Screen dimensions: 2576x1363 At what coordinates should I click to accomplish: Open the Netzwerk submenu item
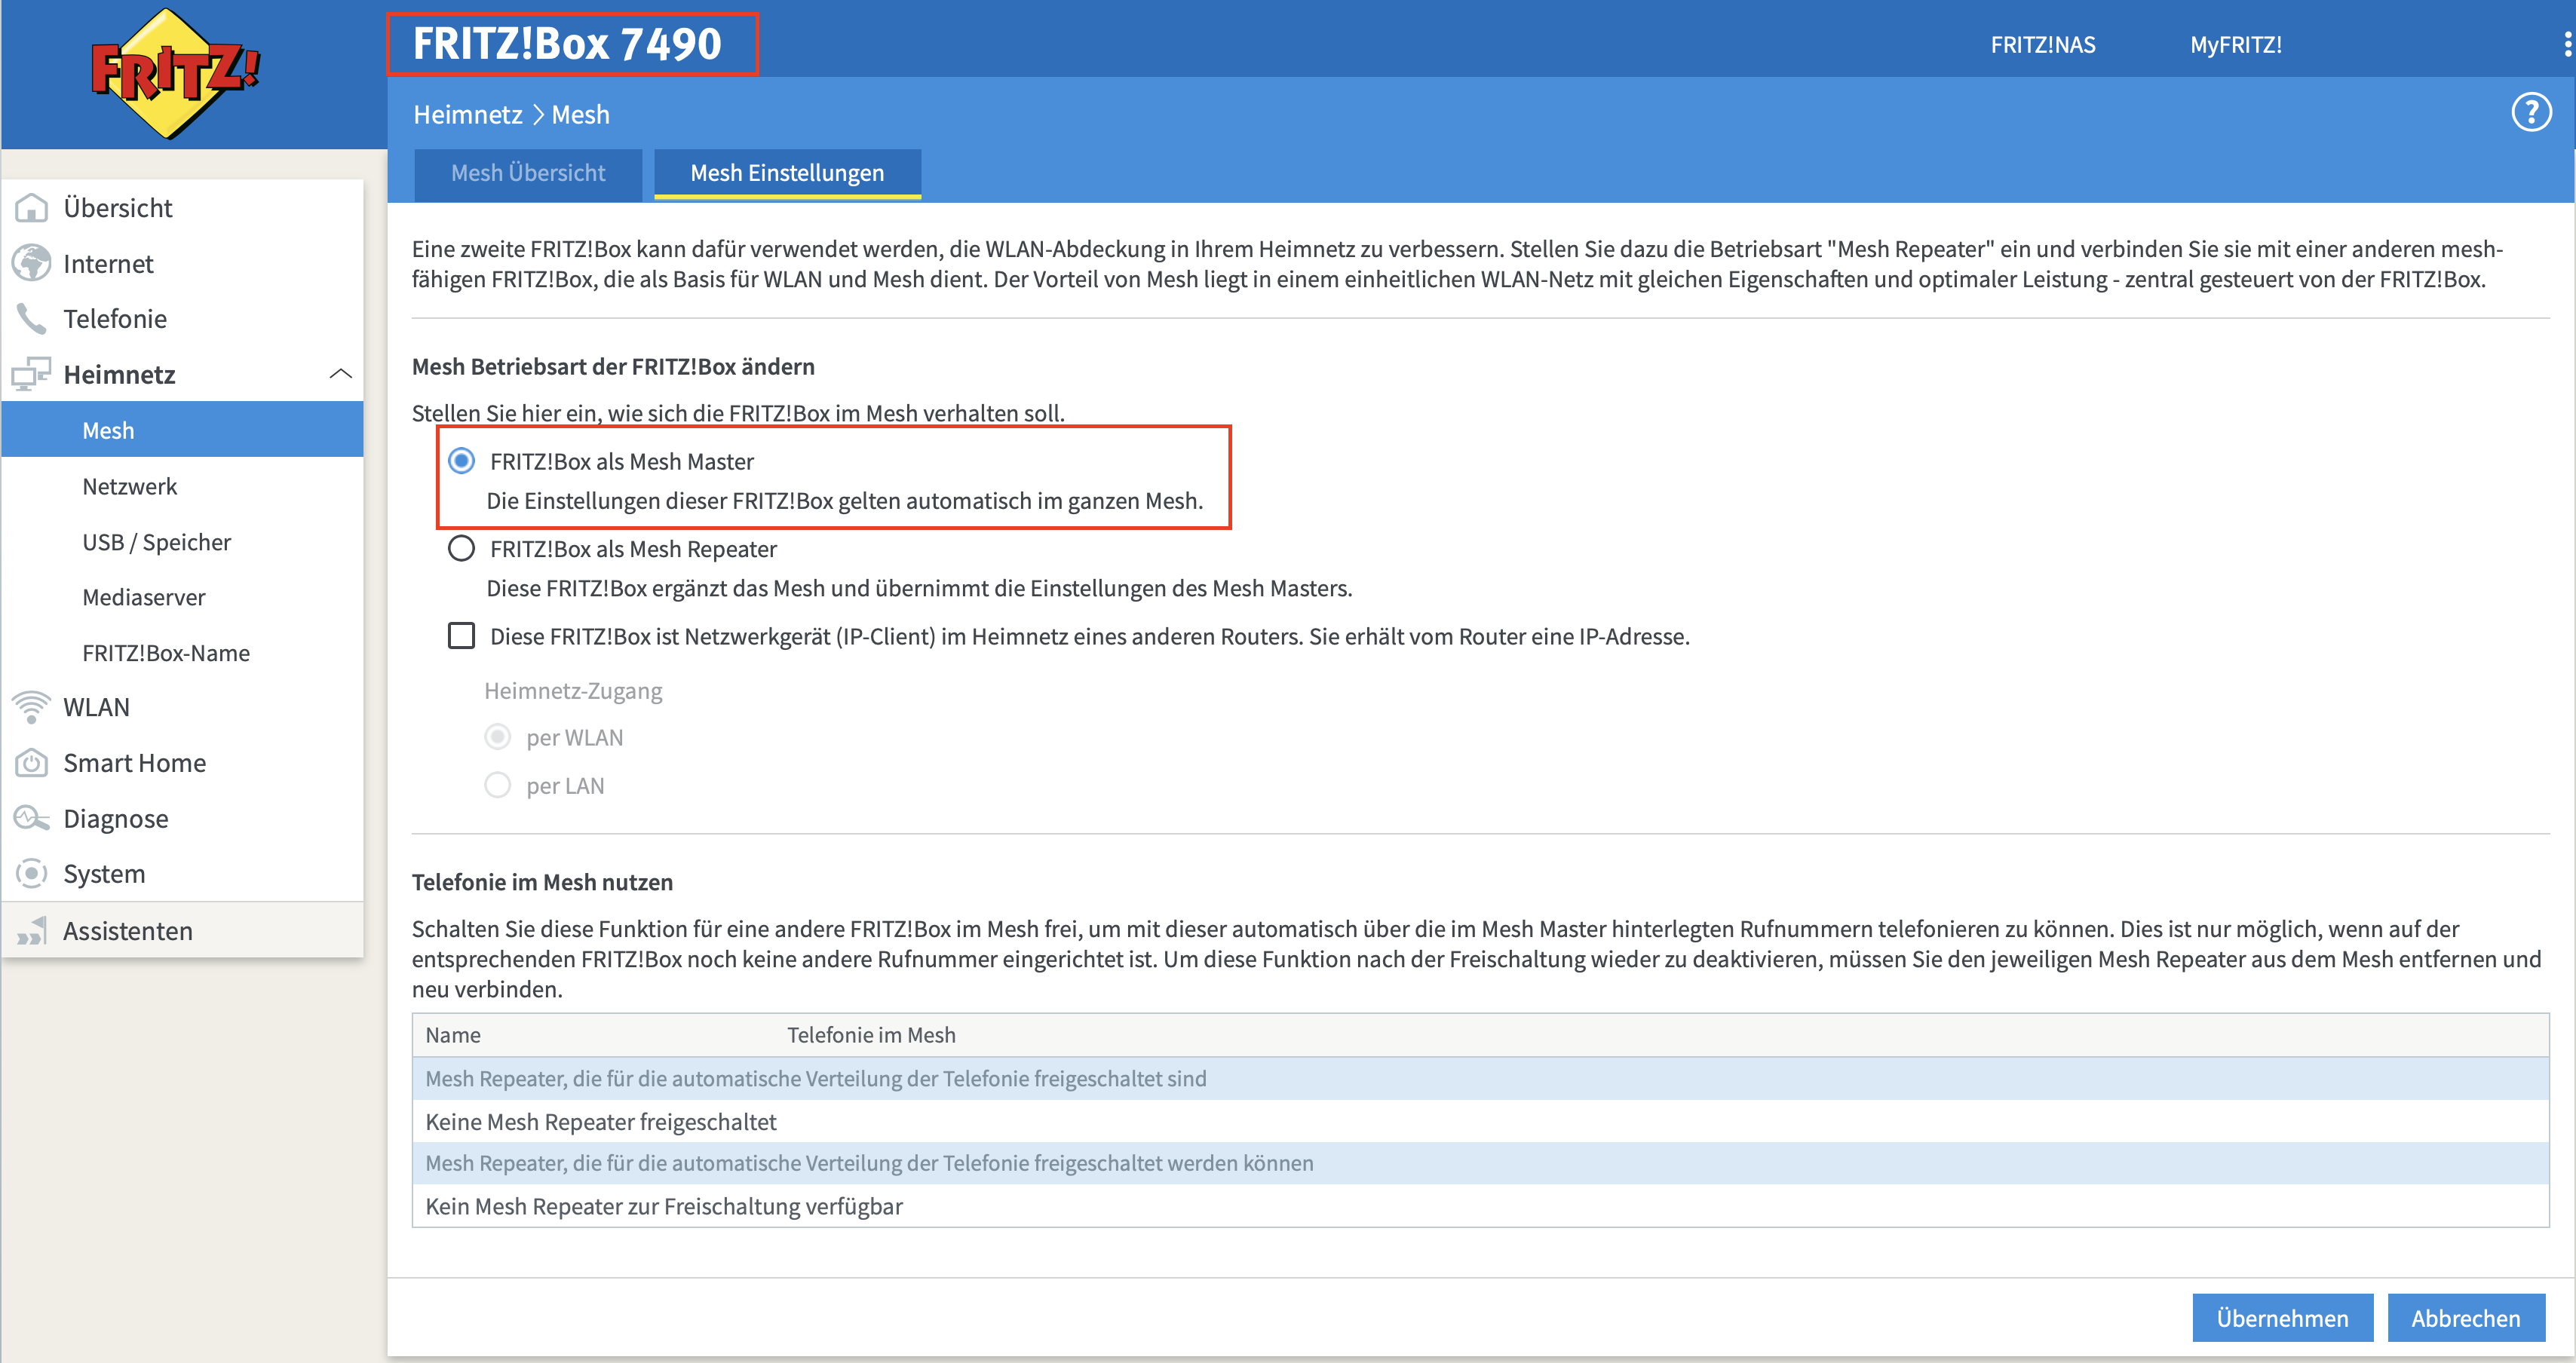click(130, 487)
